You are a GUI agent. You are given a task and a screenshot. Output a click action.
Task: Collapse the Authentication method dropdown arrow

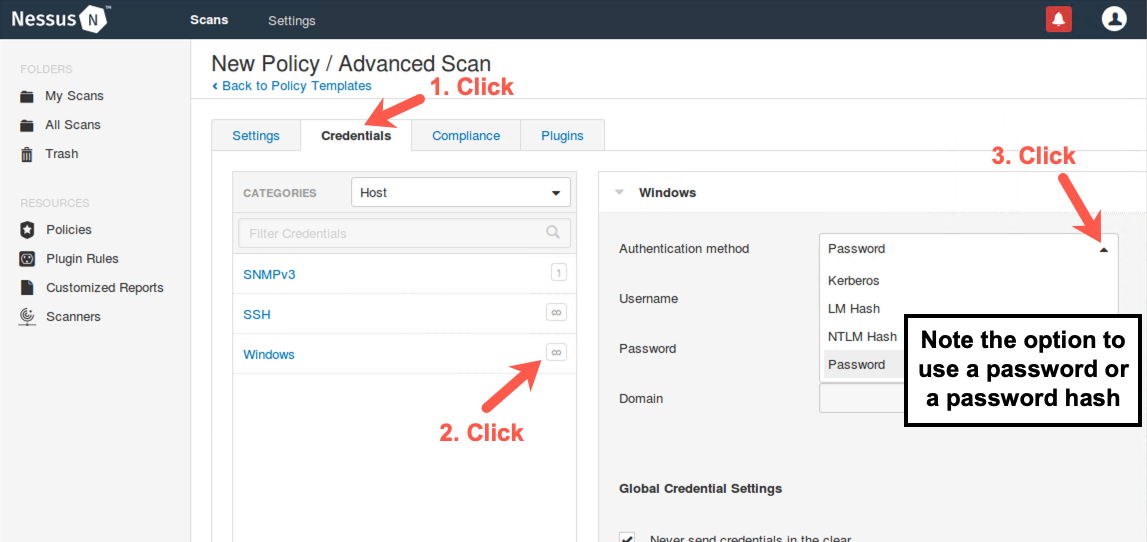coord(1103,249)
